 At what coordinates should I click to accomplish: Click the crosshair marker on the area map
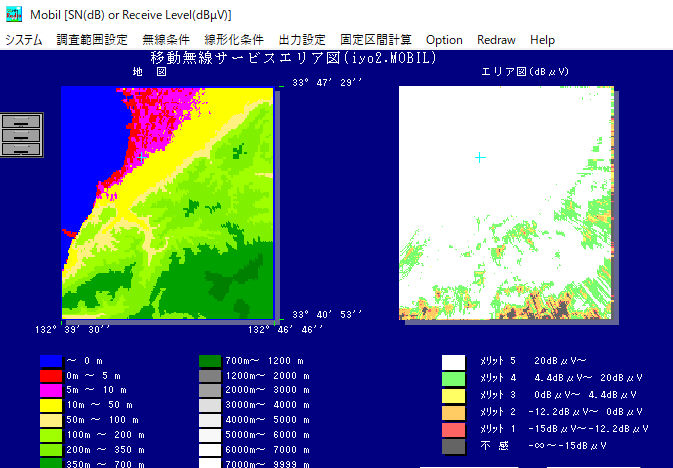(x=480, y=157)
